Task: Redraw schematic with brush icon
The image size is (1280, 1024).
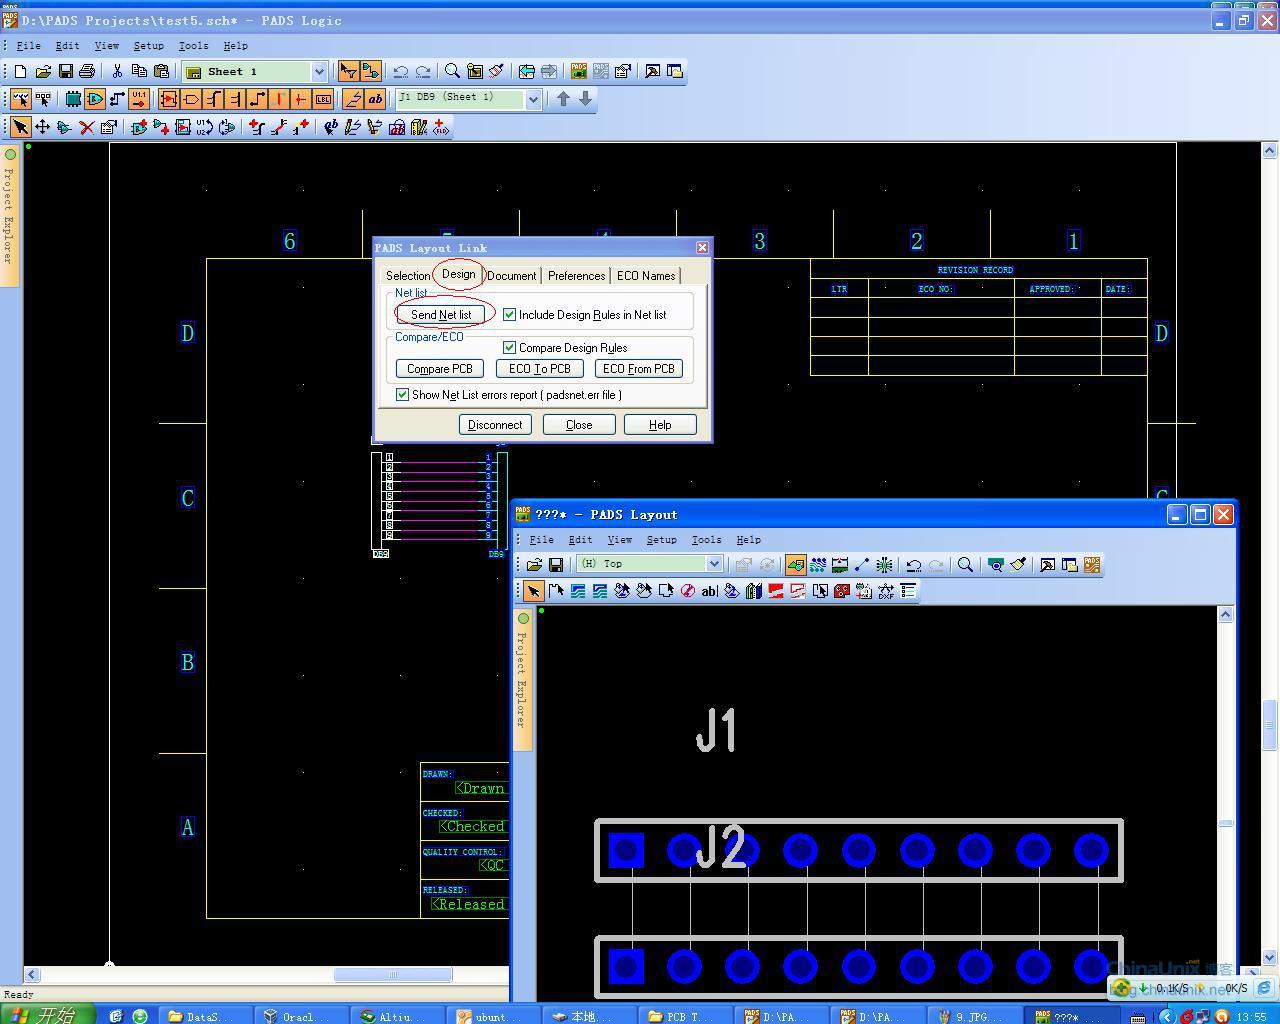Action: 496,71
